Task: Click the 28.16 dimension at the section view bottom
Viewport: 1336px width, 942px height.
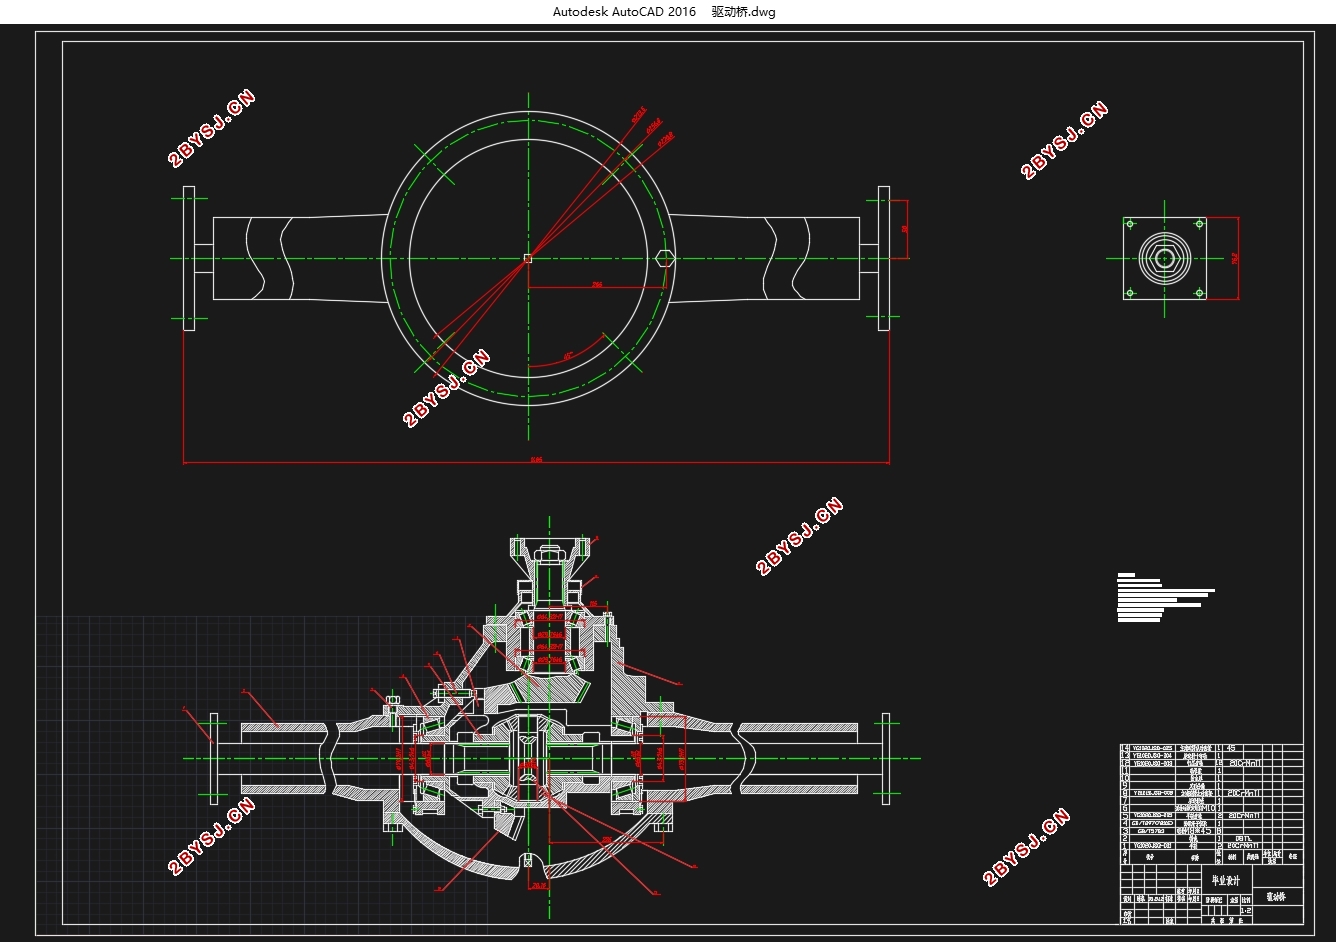Action: 538,885
